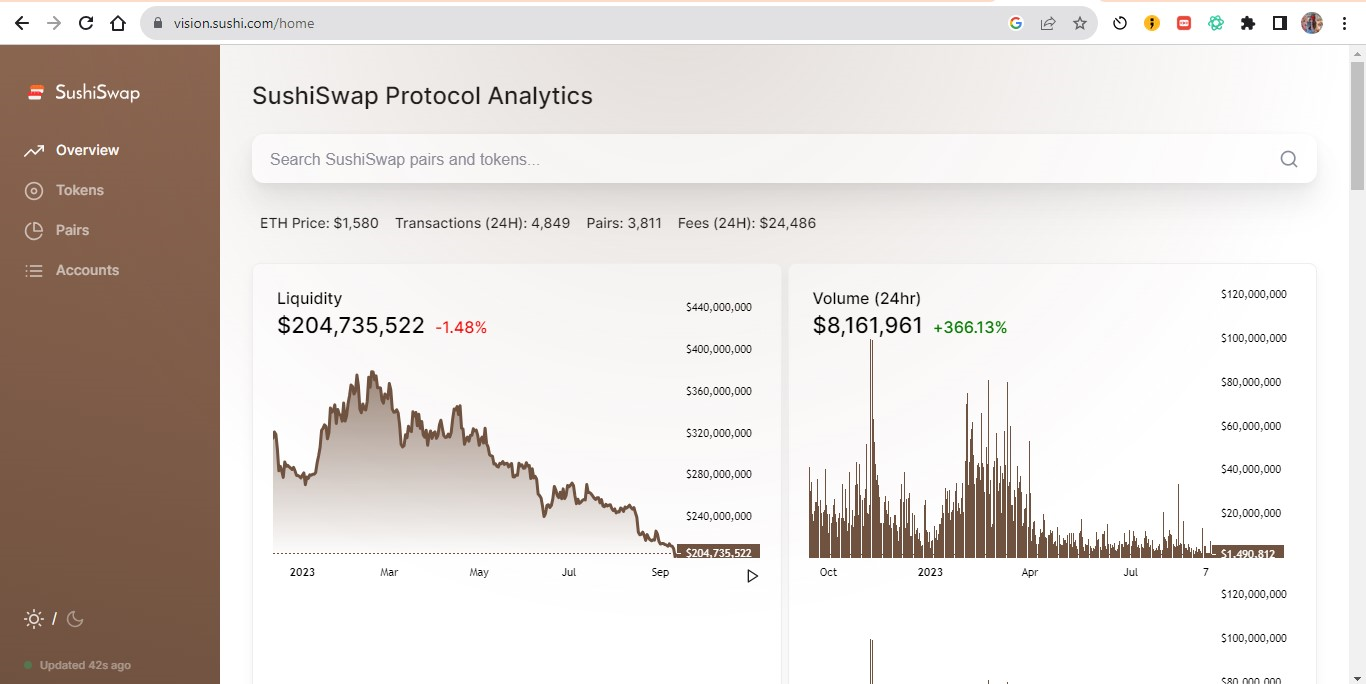
Task: Click the padlock site info icon
Action: [x=157, y=23]
